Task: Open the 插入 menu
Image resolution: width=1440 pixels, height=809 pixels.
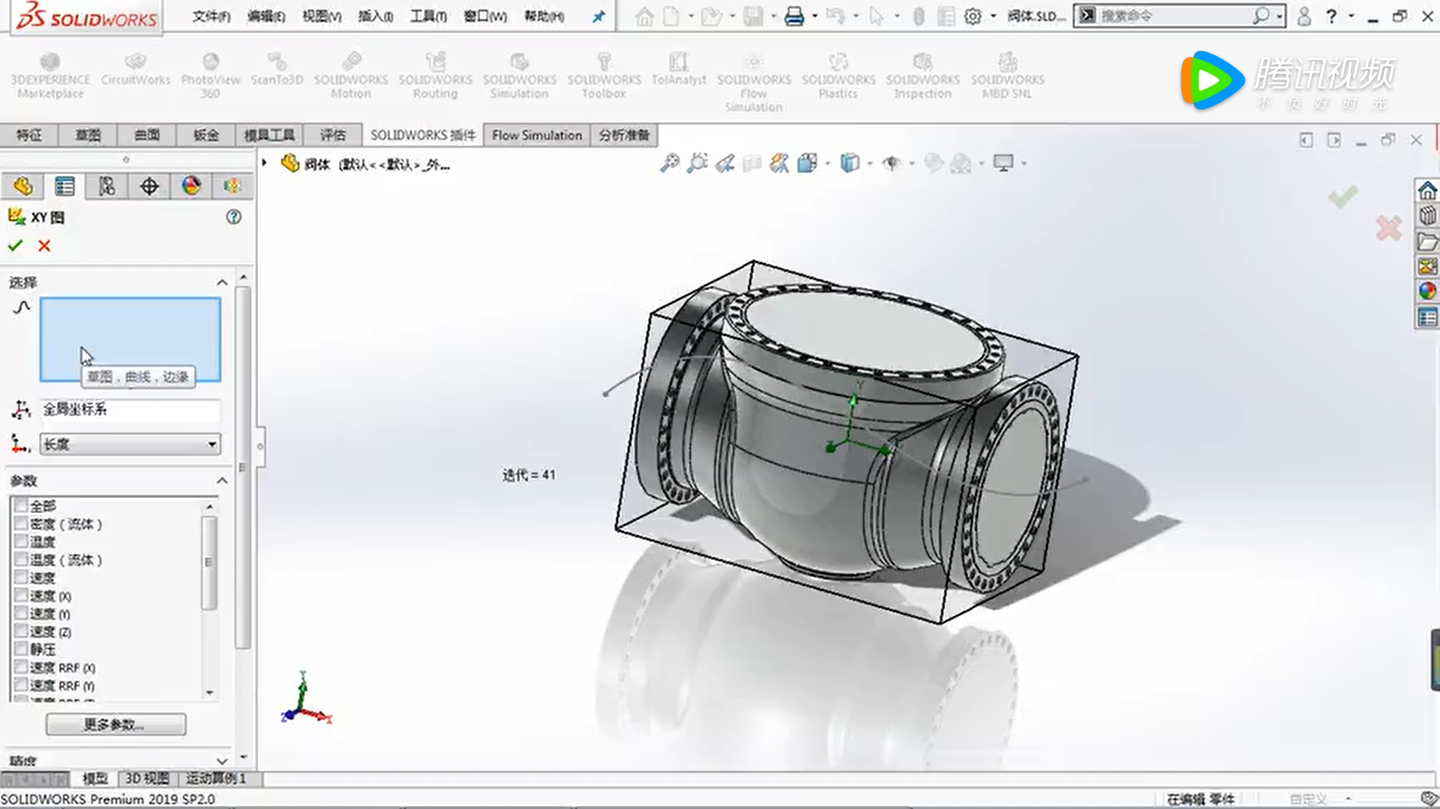Action: [x=373, y=16]
